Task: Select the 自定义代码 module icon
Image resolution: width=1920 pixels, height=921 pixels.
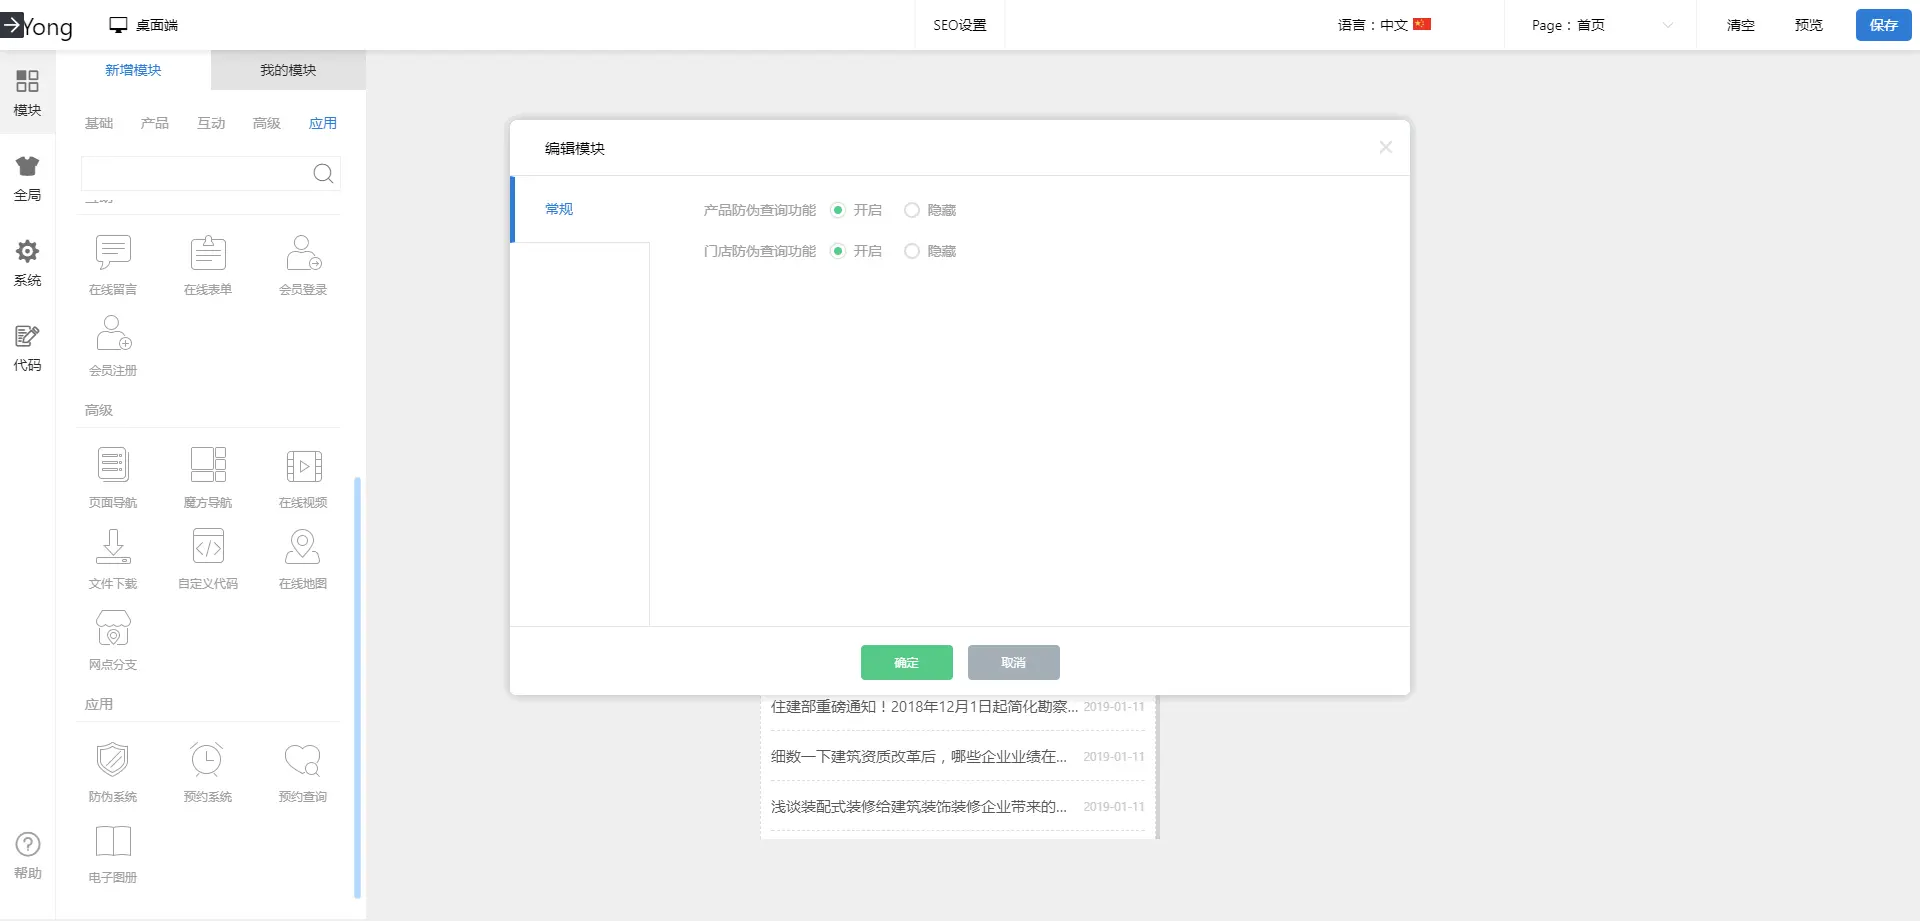Action: click(208, 547)
